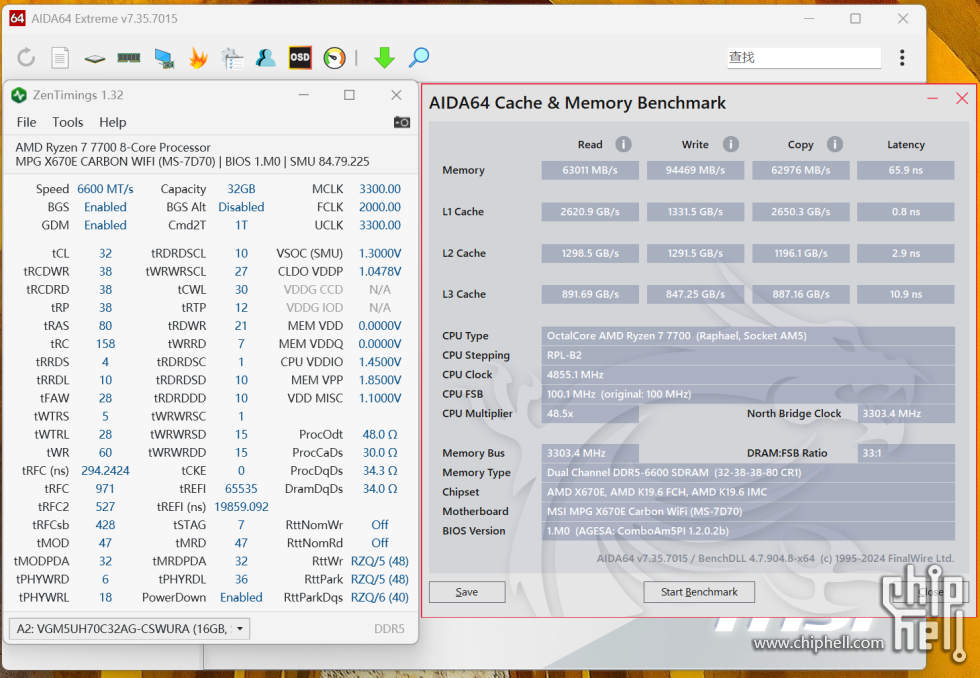Image resolution: width=980 pixels, height=678 pixels.
Task: Click the Save button in benchmark window
Action: tap(467, 592)
